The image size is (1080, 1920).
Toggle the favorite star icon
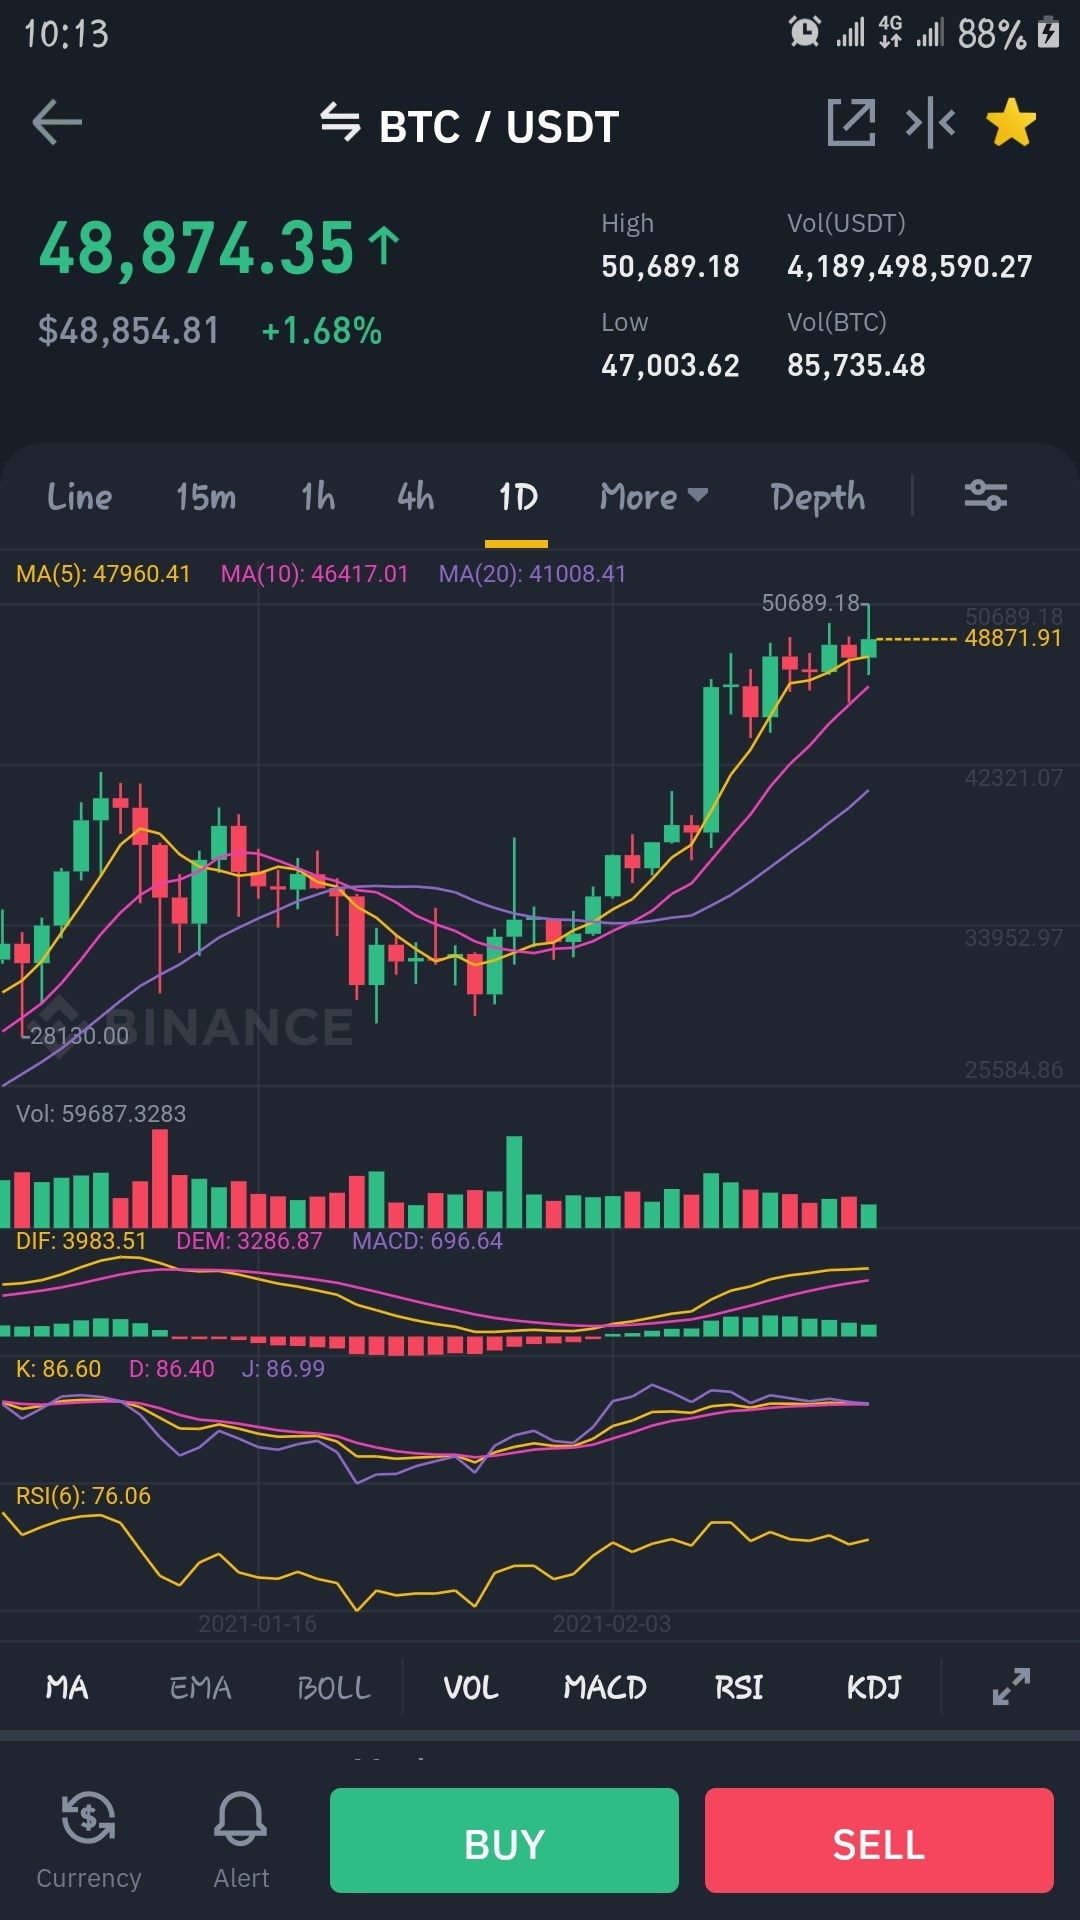1011,123
